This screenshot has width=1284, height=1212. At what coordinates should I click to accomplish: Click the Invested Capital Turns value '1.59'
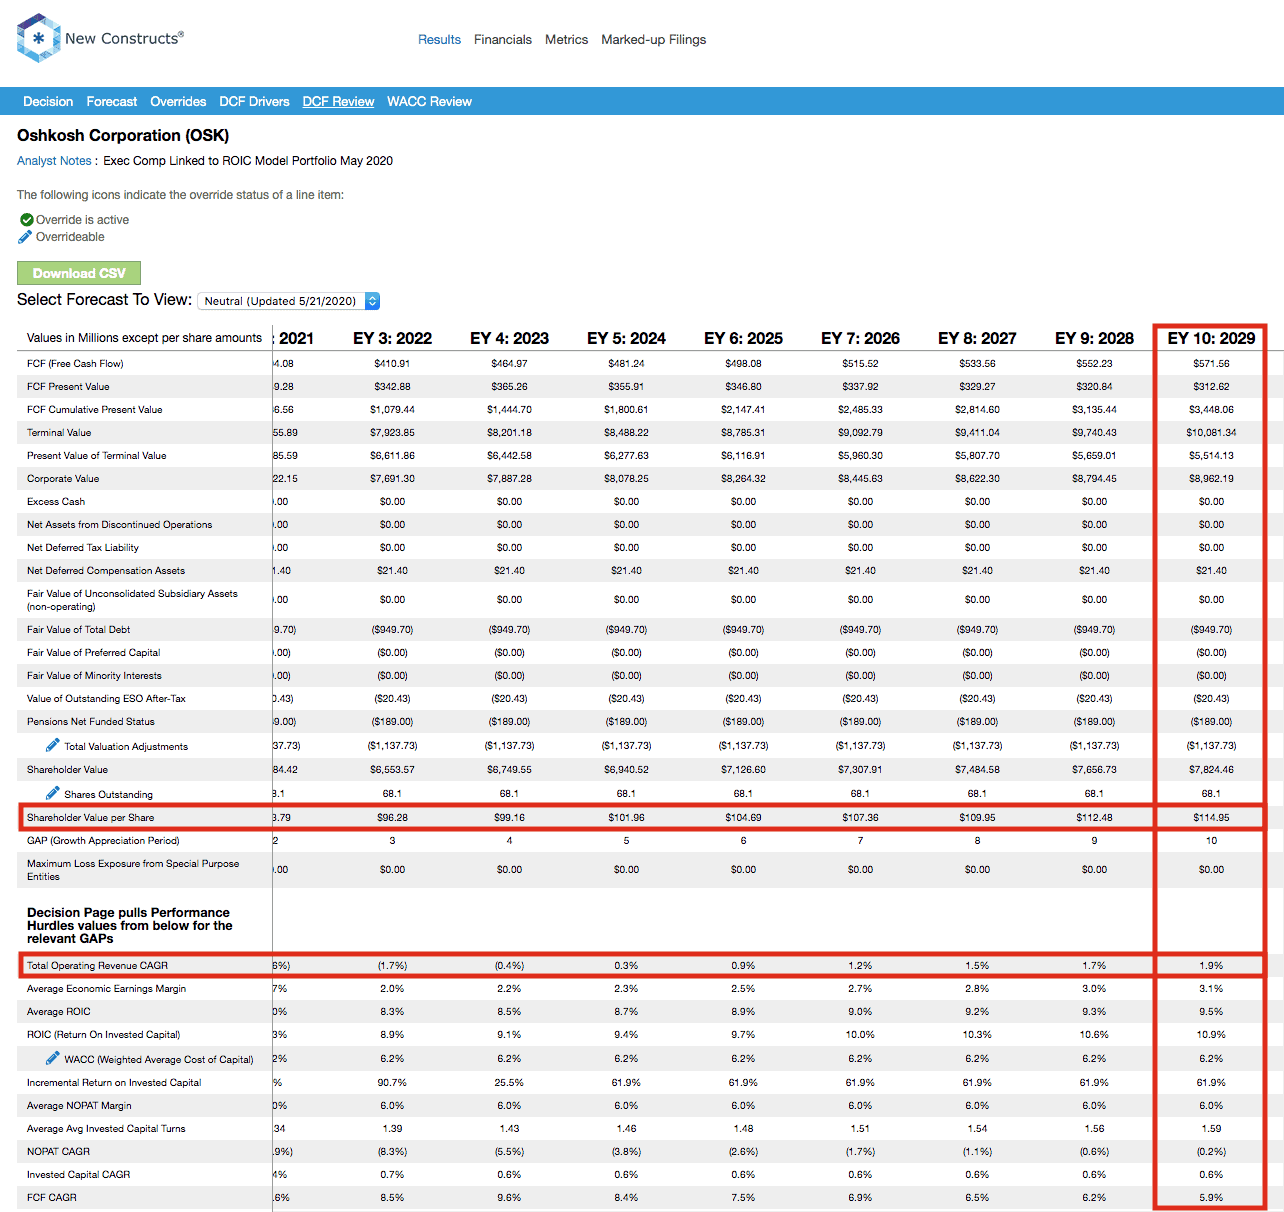[x=1211, y=1129]
